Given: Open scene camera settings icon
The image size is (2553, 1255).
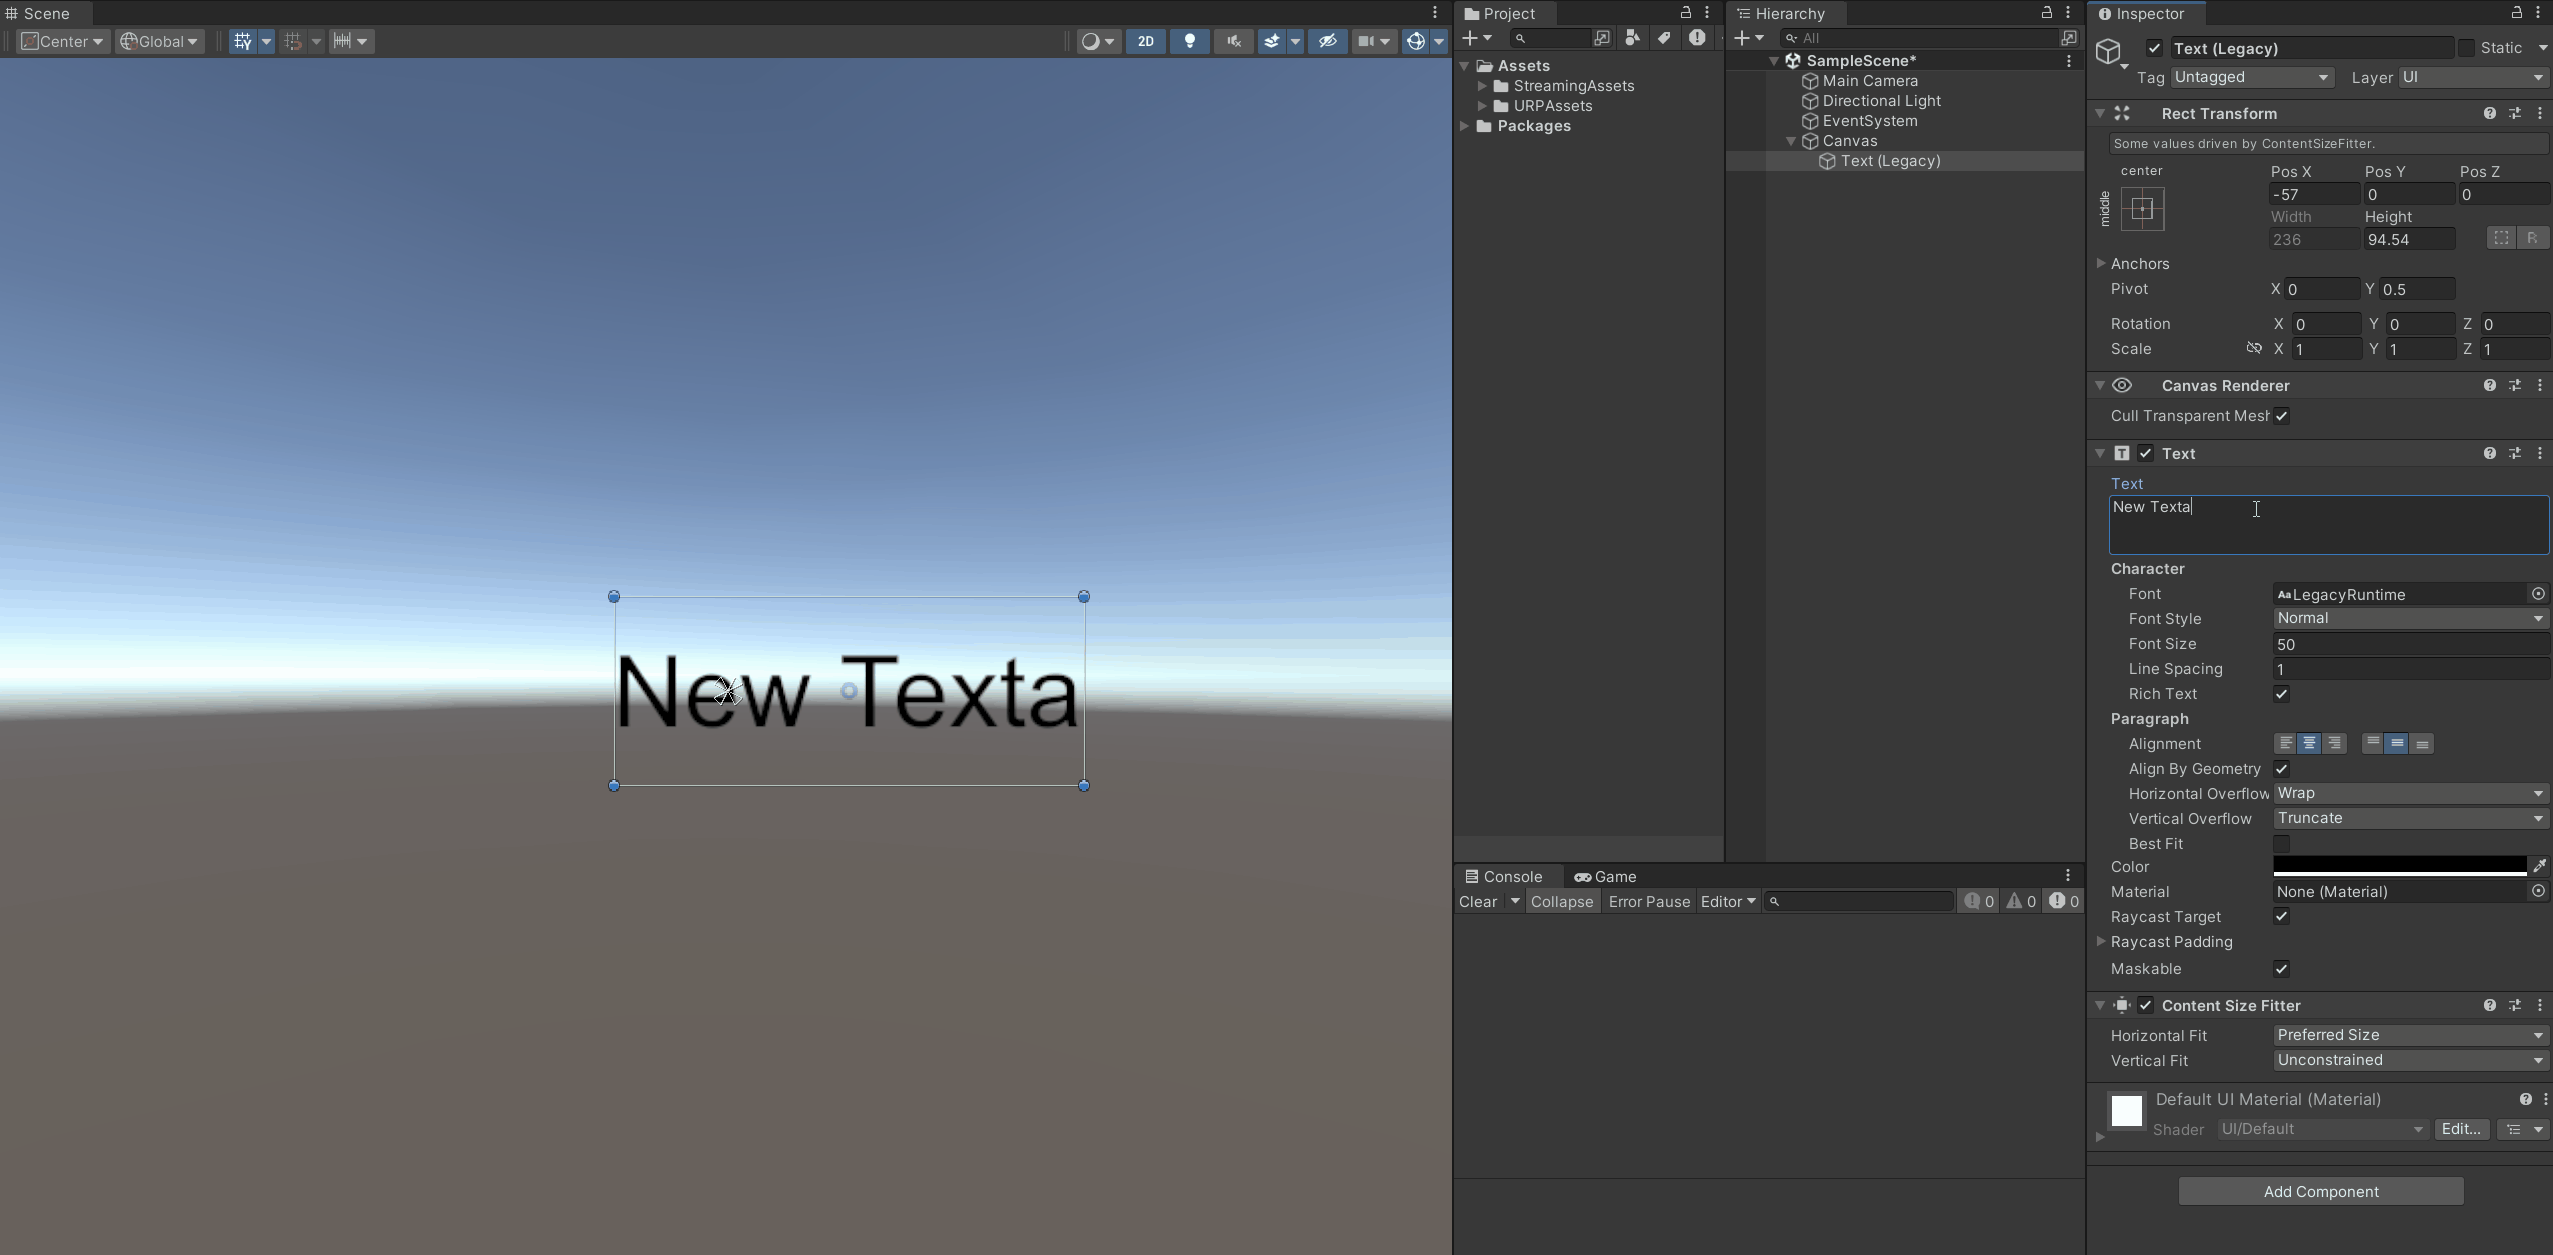Looking at the screenshot, I should click(x=1366, y=41).
